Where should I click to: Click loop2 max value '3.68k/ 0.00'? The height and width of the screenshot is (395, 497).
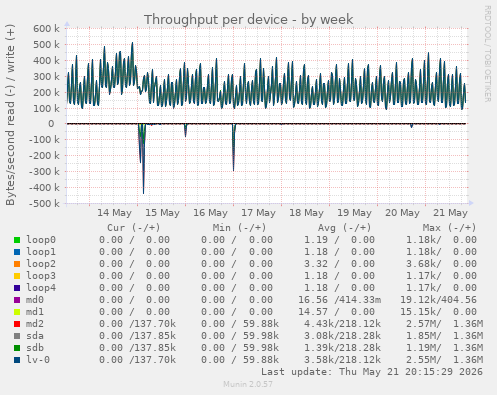[441, 264]
